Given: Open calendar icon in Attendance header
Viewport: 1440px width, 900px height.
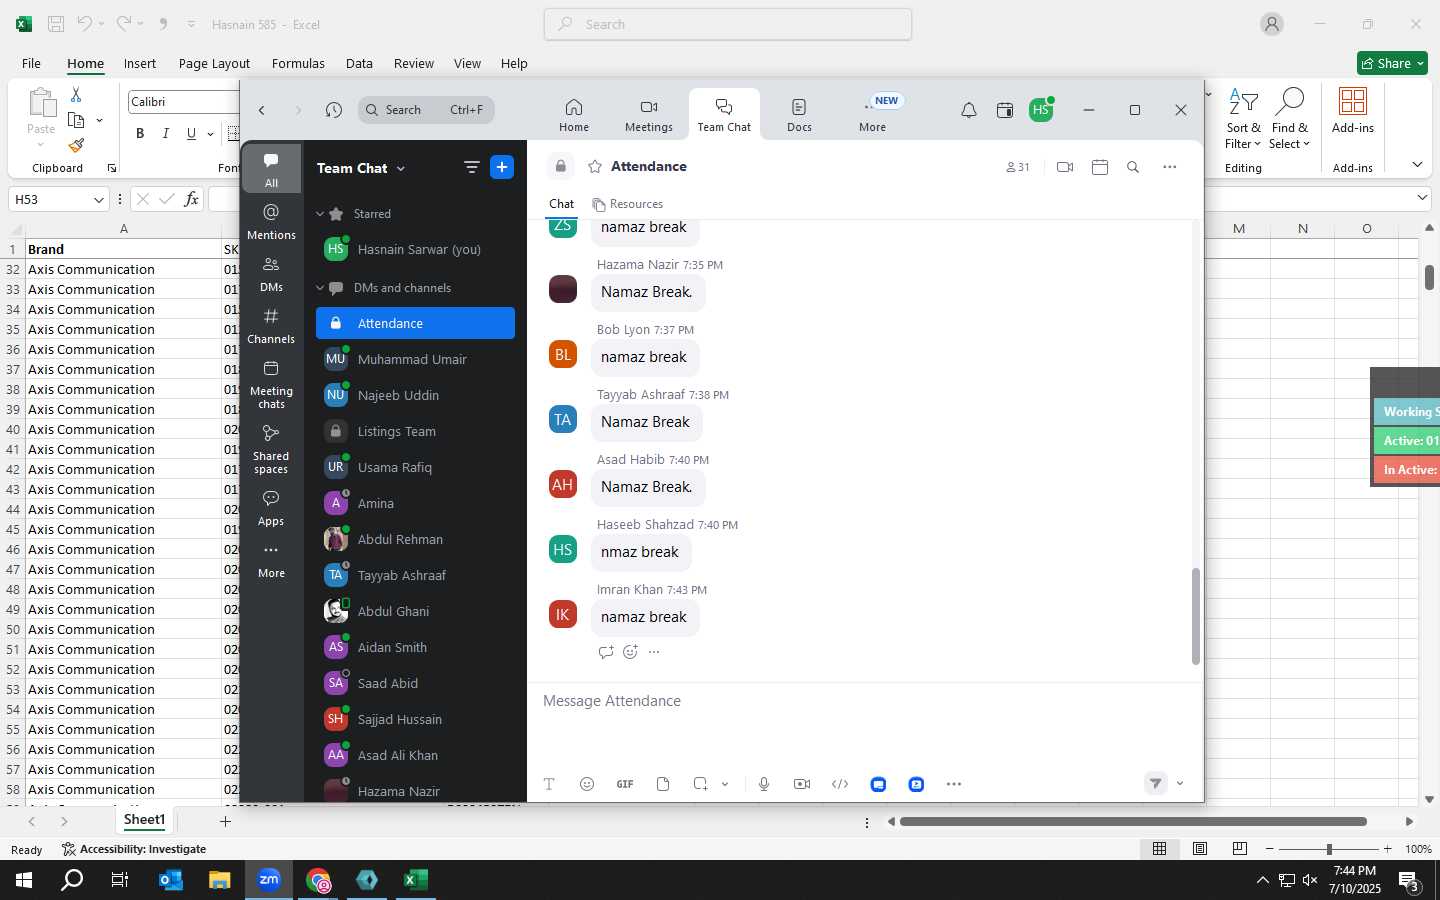Looking at the screenshot, I should point(1100,167).
